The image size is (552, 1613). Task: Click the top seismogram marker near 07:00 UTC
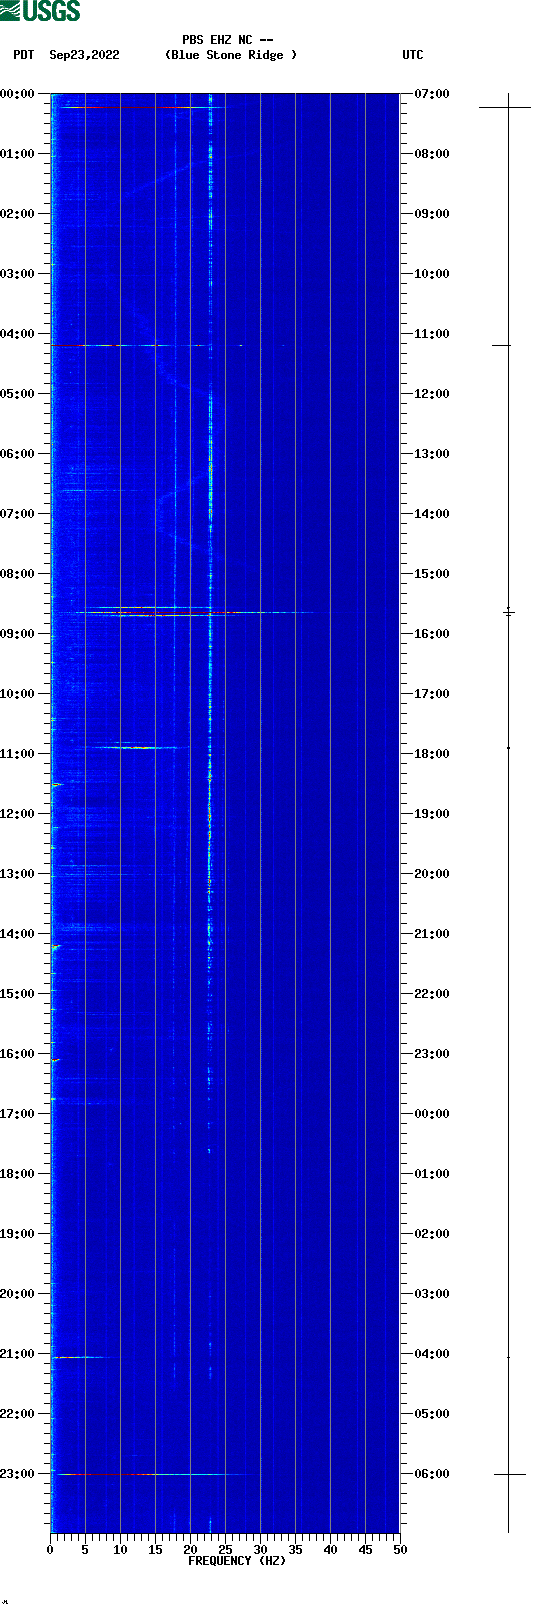coord(505,106)
